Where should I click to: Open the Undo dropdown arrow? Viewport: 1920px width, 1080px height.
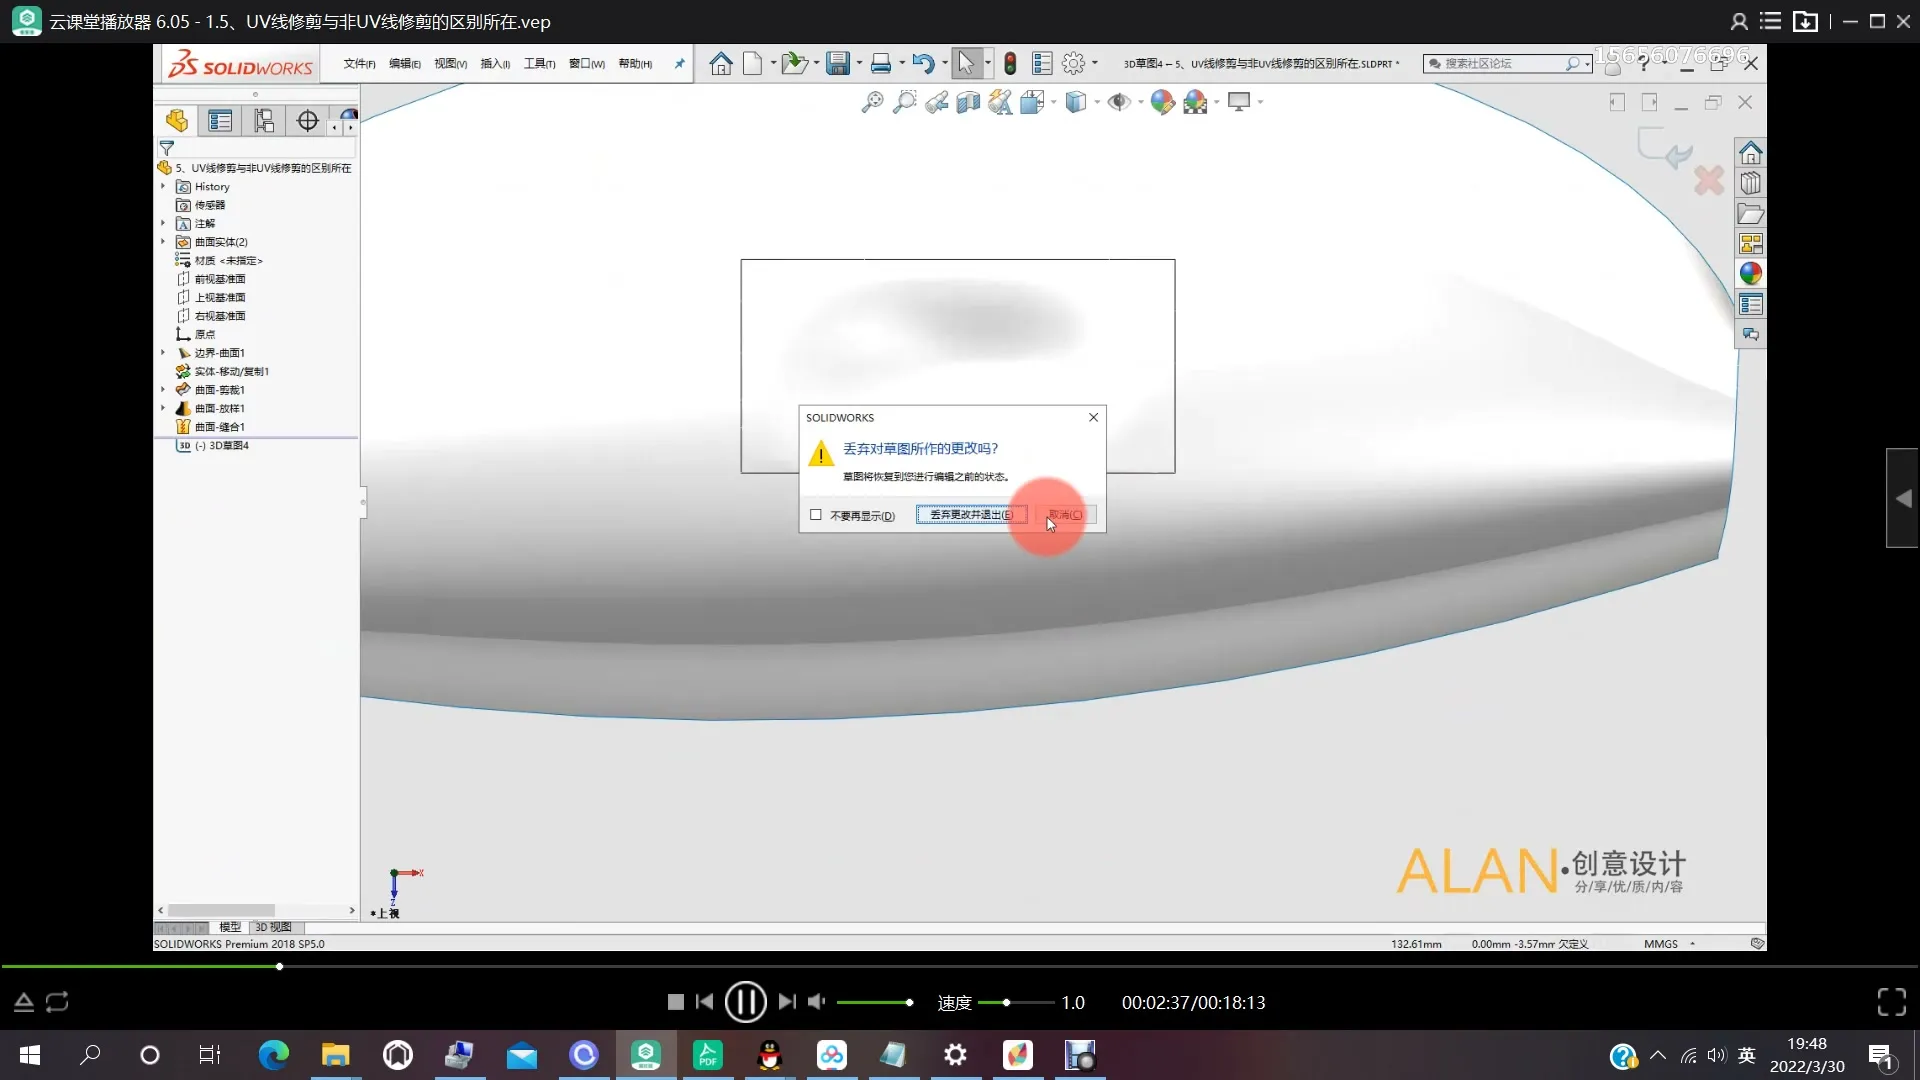[945, 64]
